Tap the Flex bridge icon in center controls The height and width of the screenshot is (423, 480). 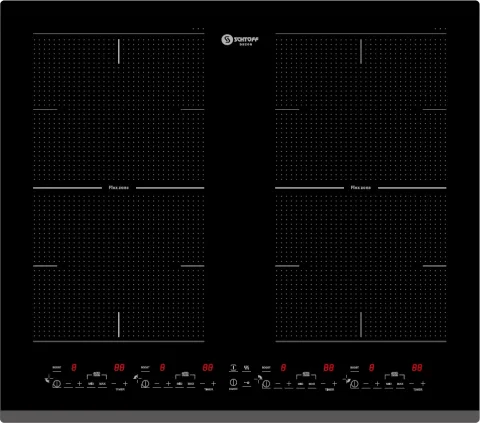[233, 367]
